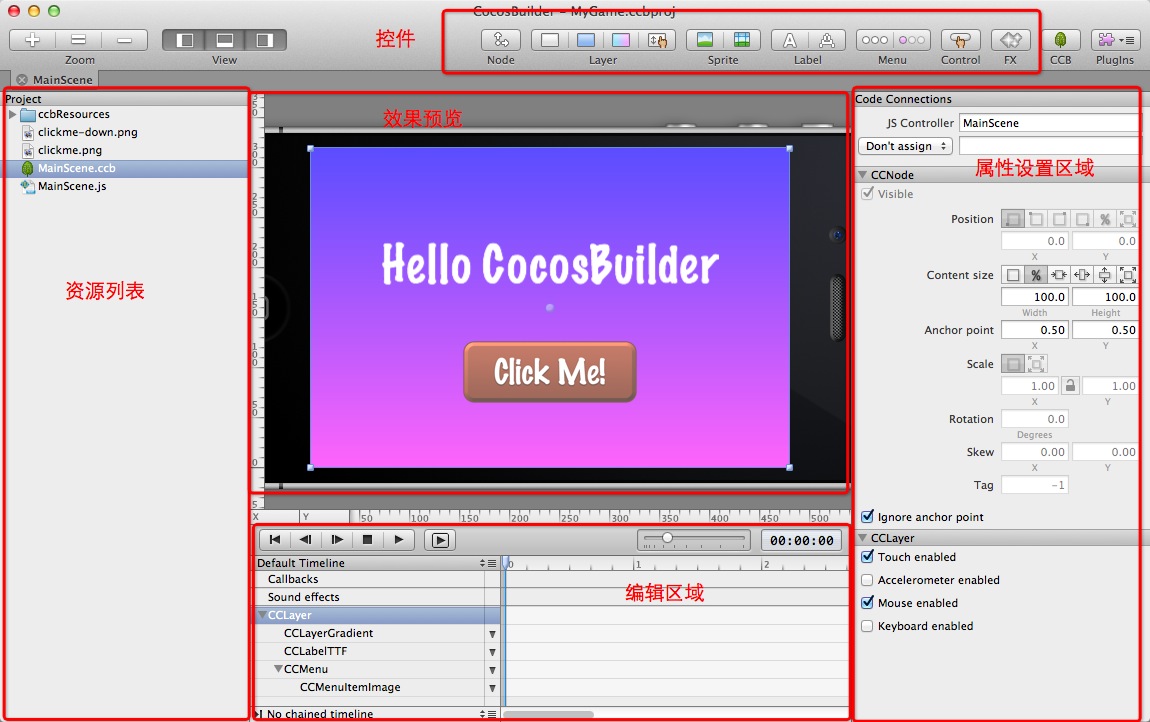The height and width of the screenshot is (722, 1150).
Task: Click the Zoom reset equals button
Action: tap(78, 40)
